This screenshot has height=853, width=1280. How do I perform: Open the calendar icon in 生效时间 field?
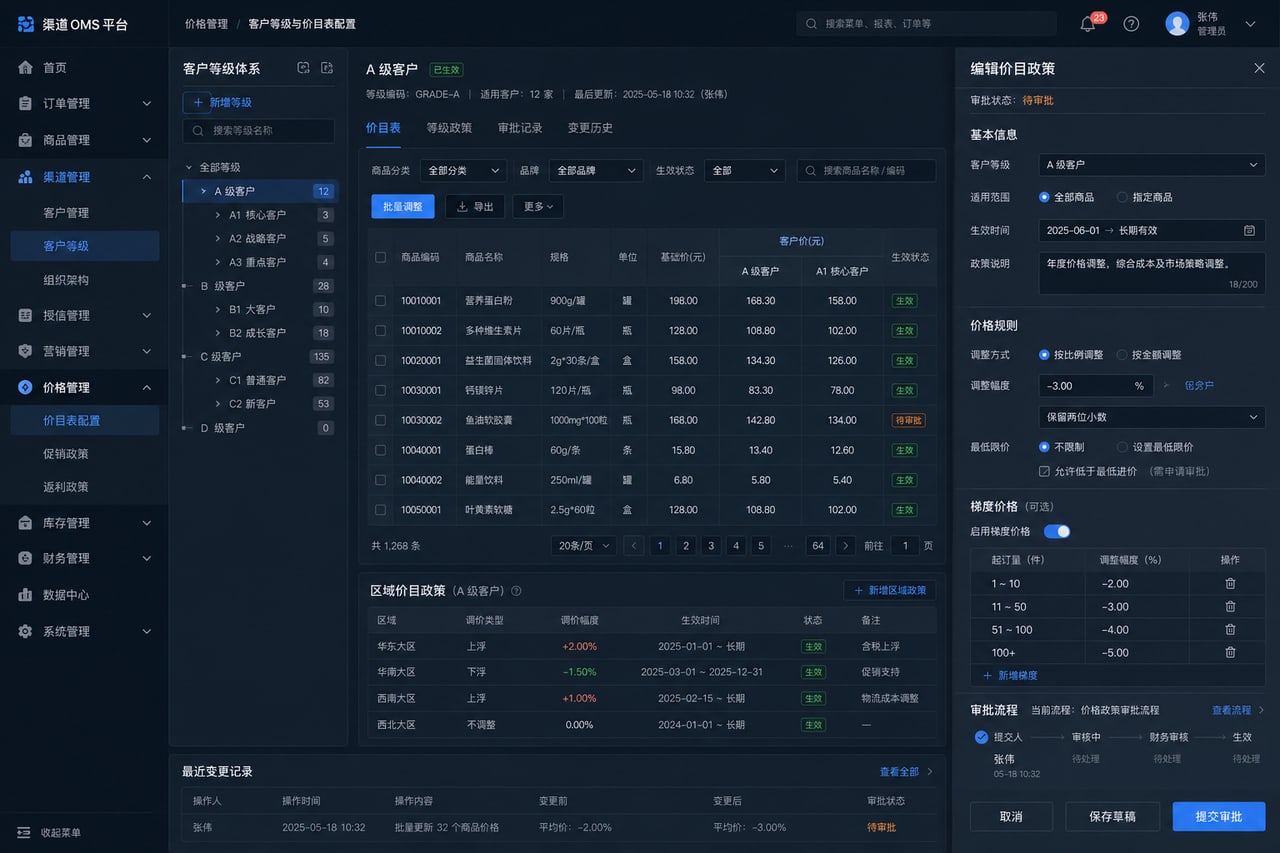click(x=1249, y=230)
